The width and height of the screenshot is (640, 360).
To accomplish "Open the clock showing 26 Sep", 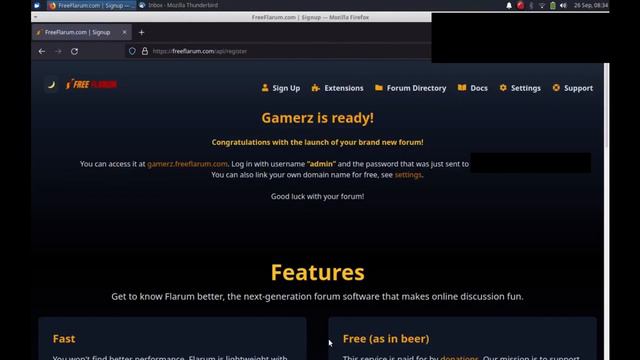I will click(591, 5).
